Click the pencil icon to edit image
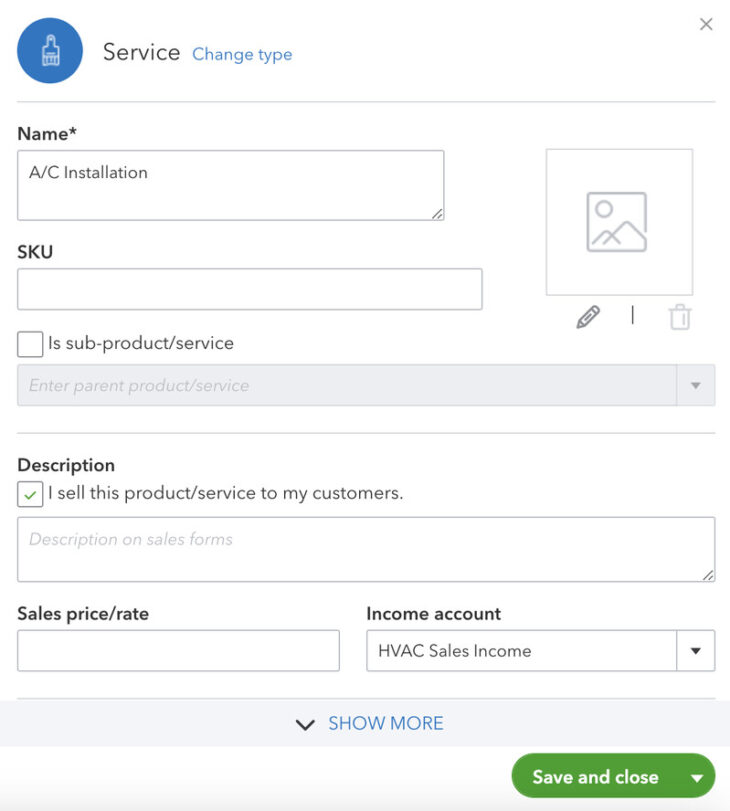 pos(589,316)
